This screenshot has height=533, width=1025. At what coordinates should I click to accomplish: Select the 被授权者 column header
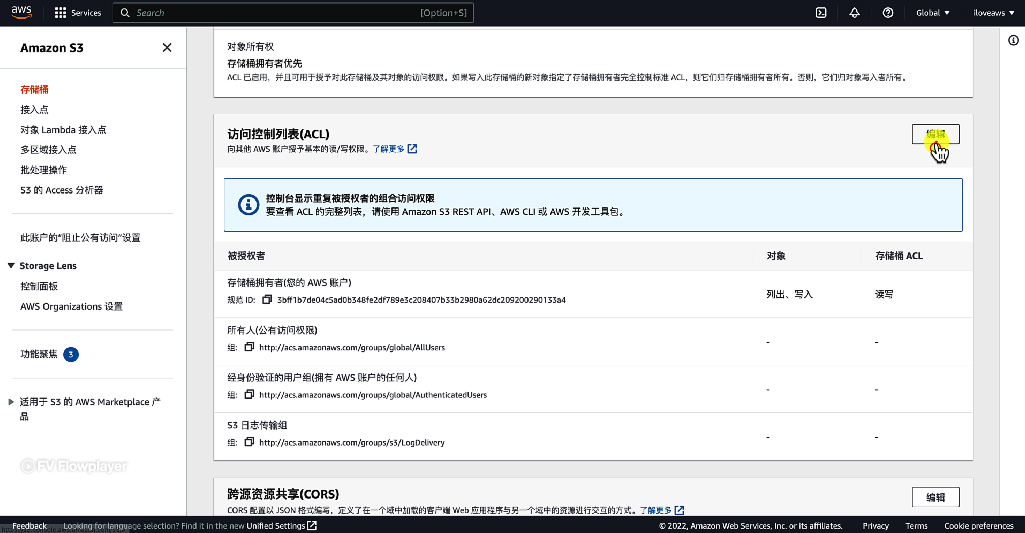[x=246, y=256]
